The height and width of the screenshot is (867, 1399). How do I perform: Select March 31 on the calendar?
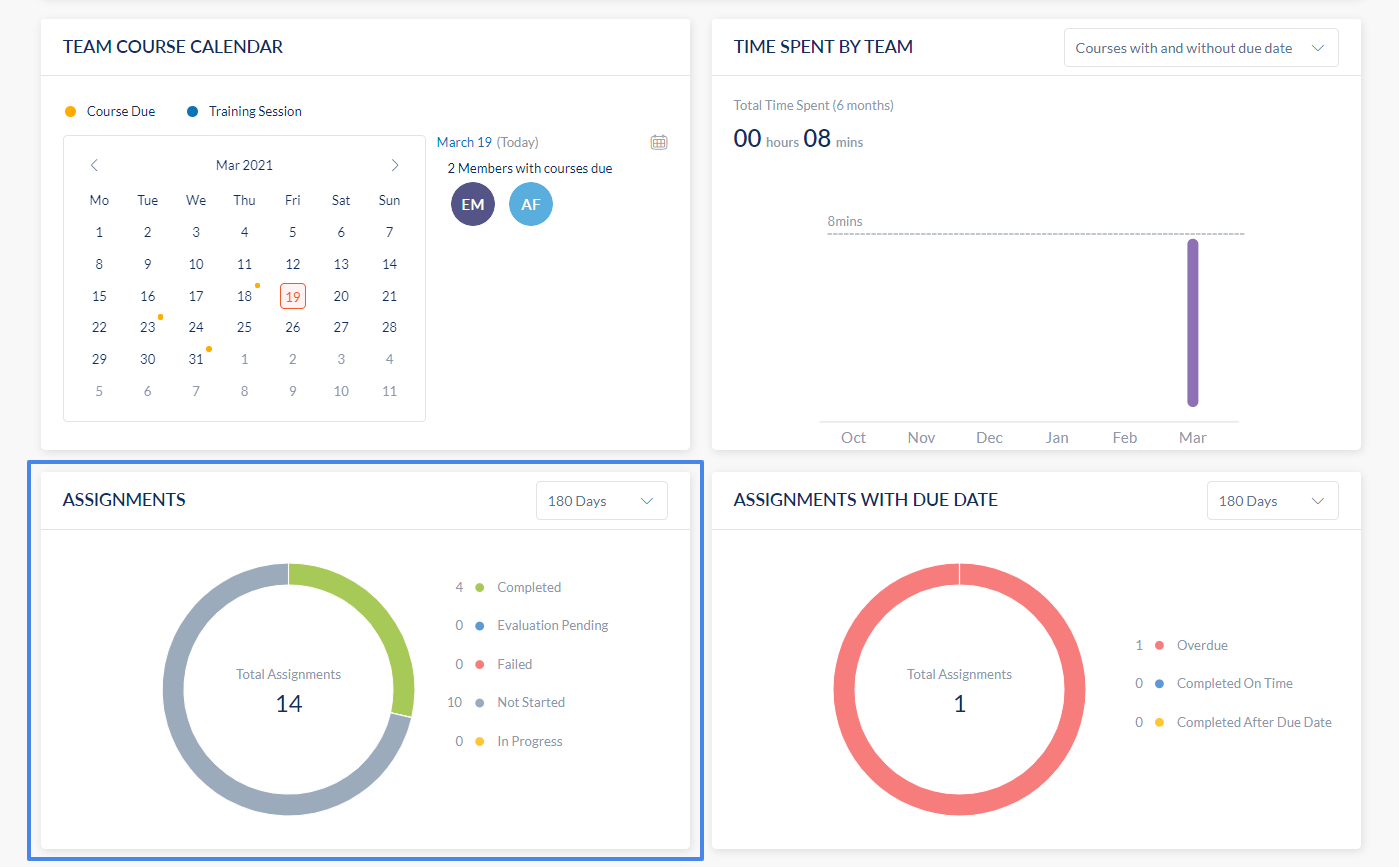coord(196,359)
